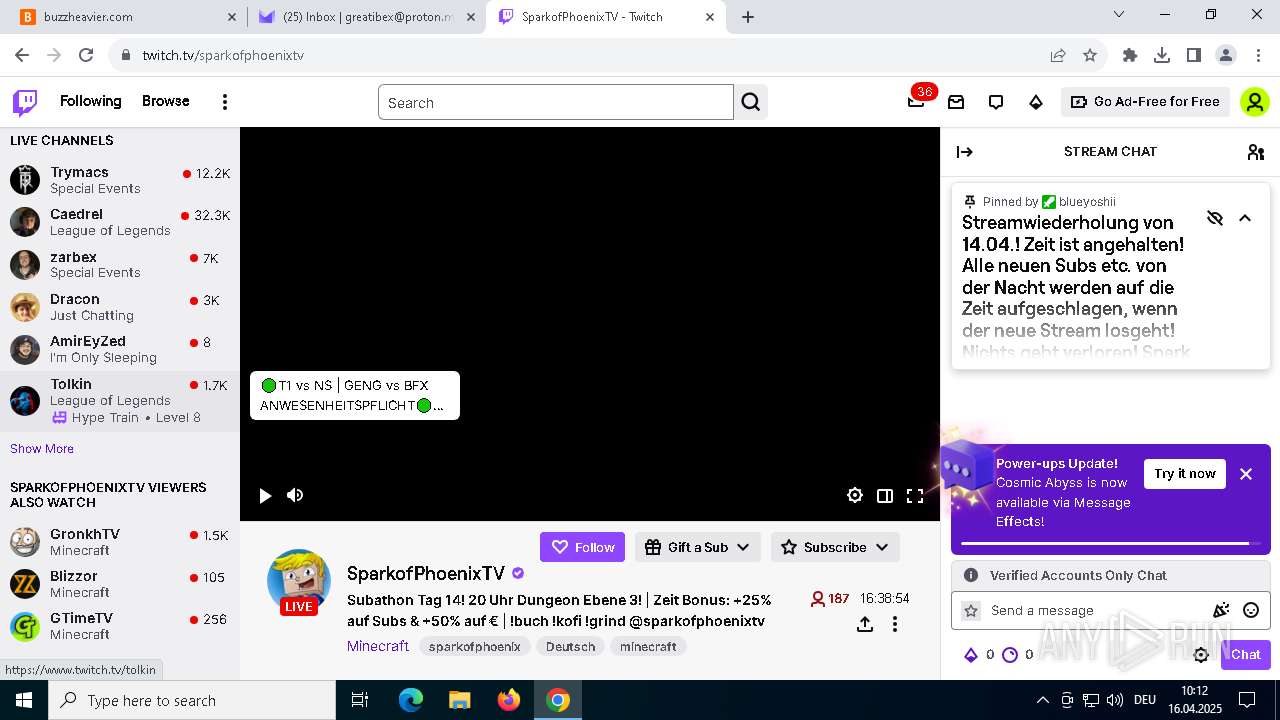The image size is (1280, 720).
Task: Hide the pinned chat message
Action: point(1215,218)
